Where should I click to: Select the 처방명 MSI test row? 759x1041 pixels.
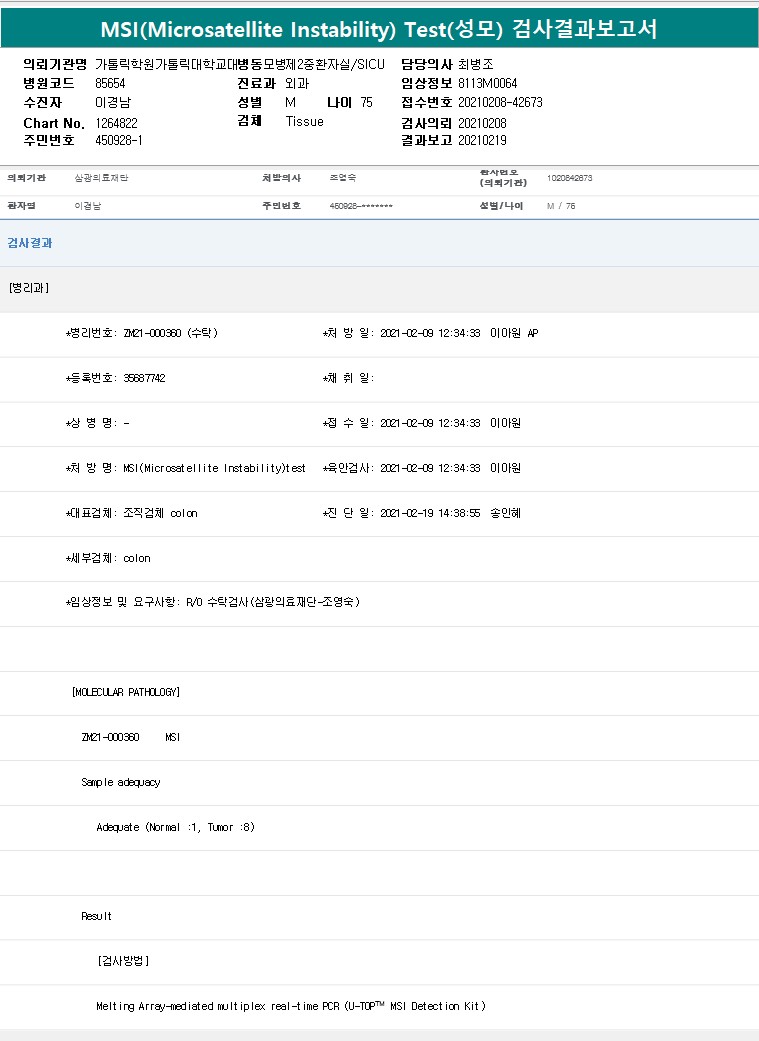coord(185,468)
